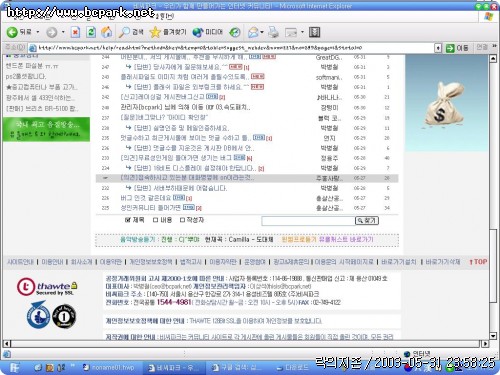Viewport: 500px width, 375px height.
Task: Click the now-playing Camilla song text
Action: click(239, 239)
